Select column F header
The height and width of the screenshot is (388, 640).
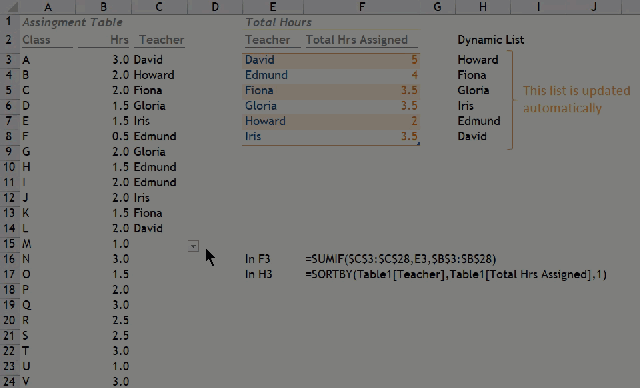coord(362,7)
